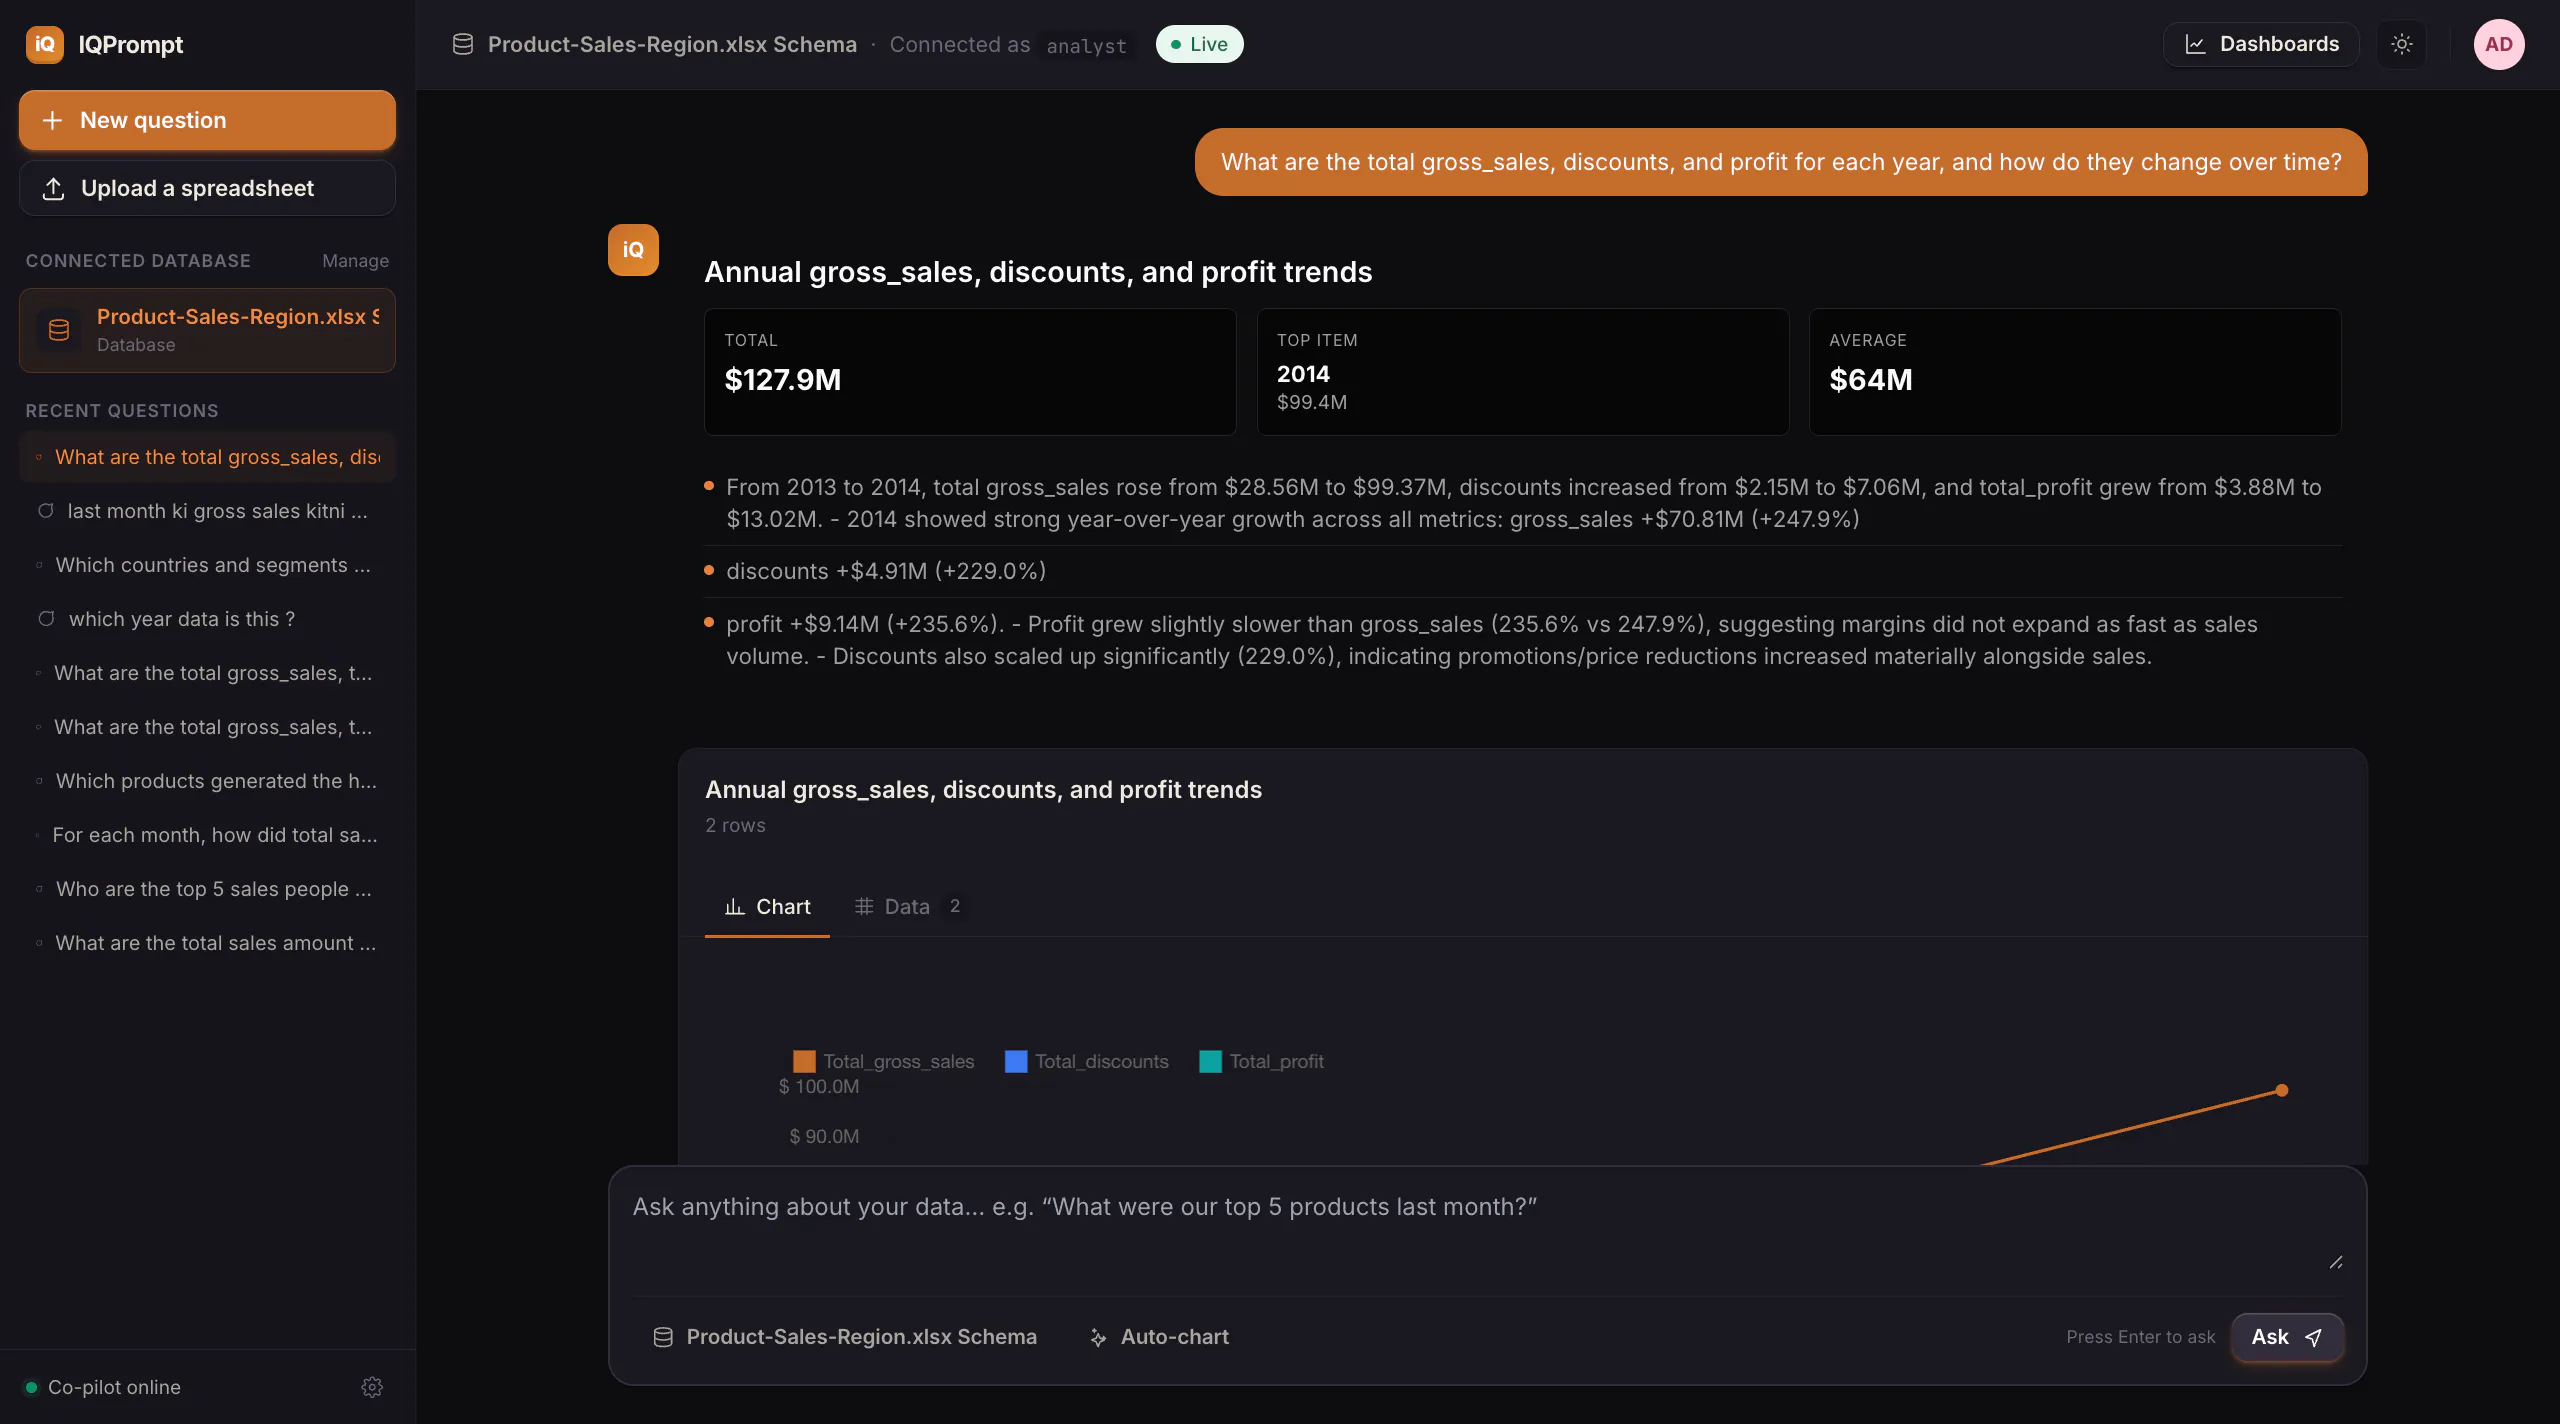Toggle the Total_gross_sales orange legend swatch

(x=804, y=1061)
